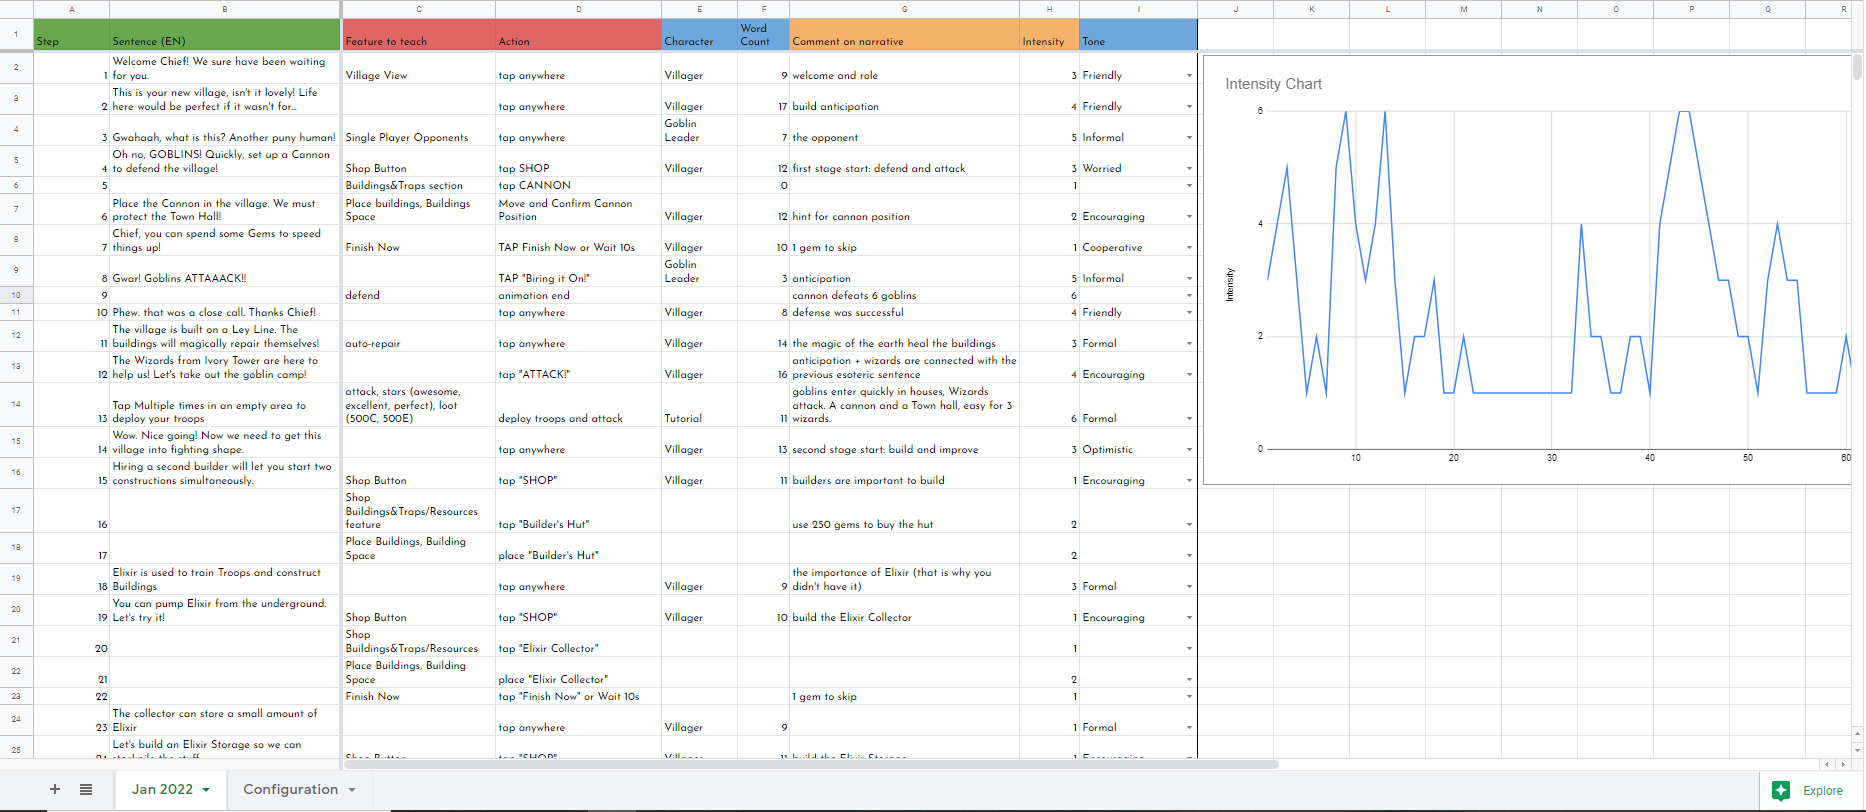
Task: Select the Intensity Chart title
Action: coord(1273,84)
